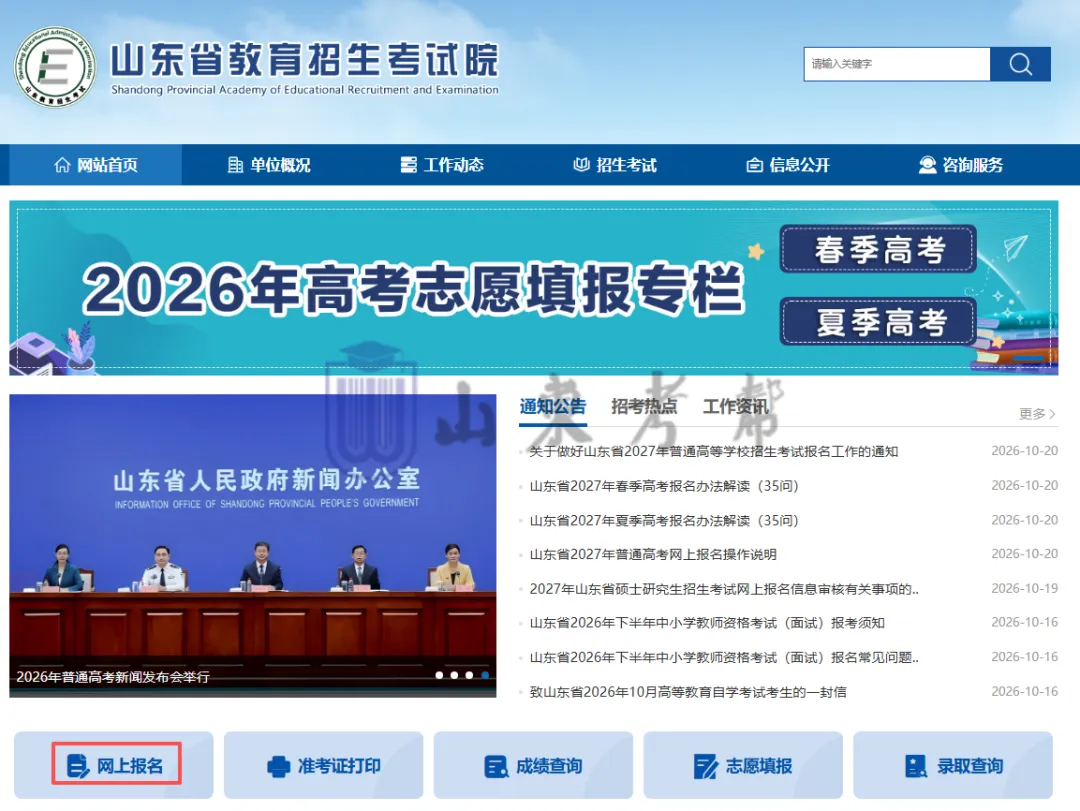Switch to the 通知公告 tab
Screen dimensions: 1080x811
552,407
